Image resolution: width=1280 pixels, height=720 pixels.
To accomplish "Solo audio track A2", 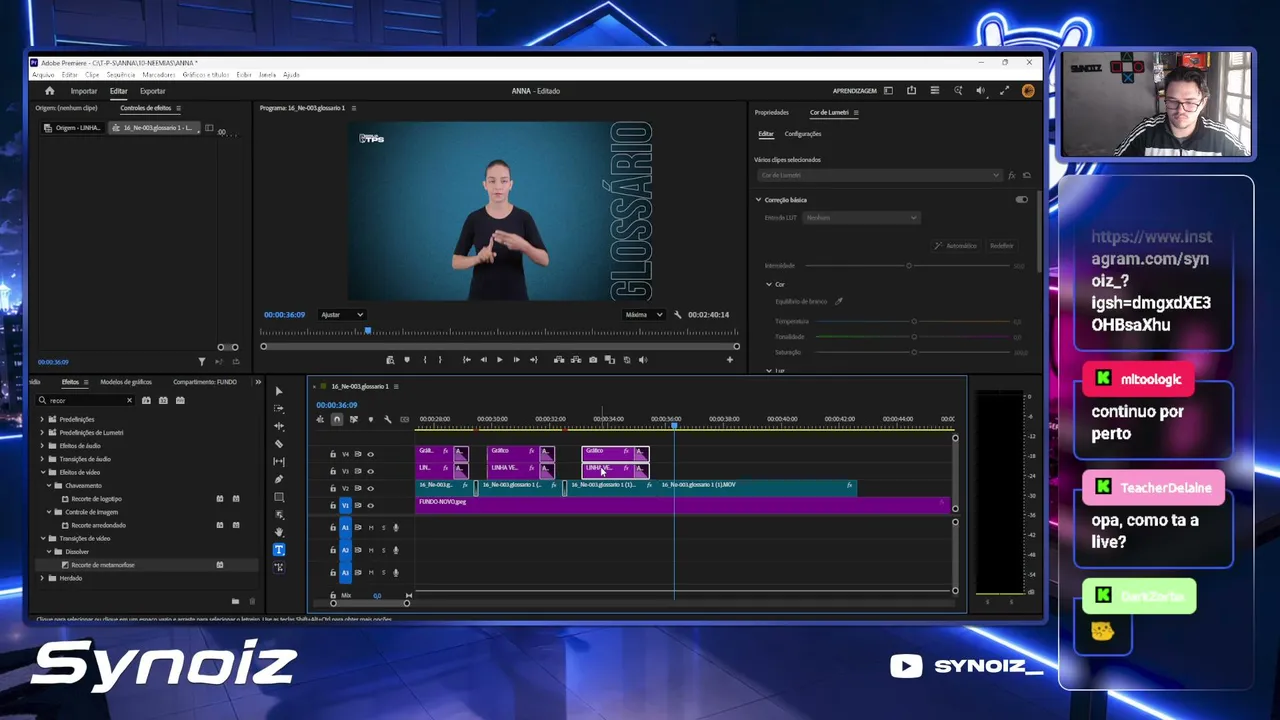I will [383, 550].
